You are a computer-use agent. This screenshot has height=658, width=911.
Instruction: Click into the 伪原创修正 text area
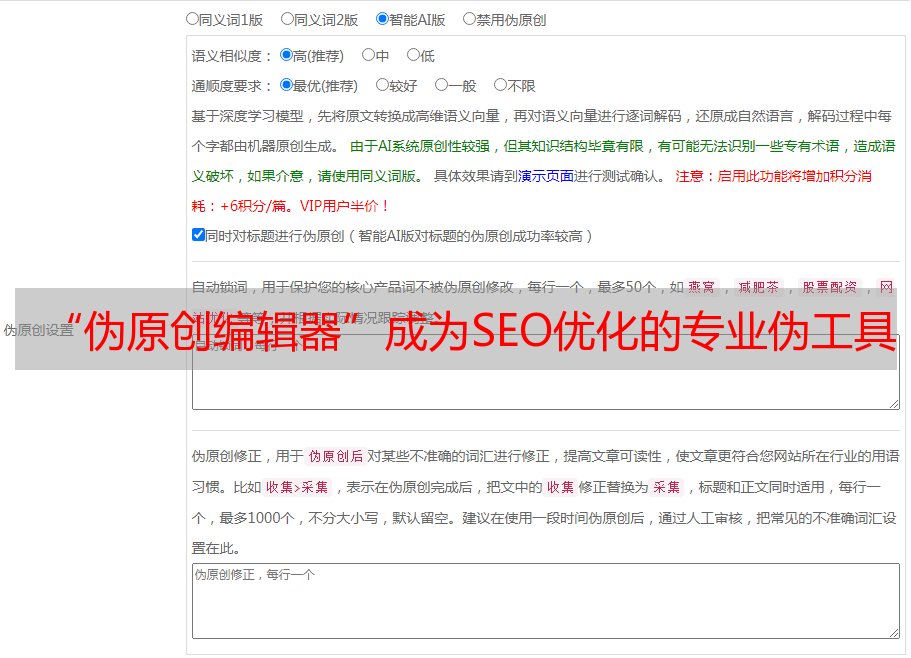tap(546, 601)
